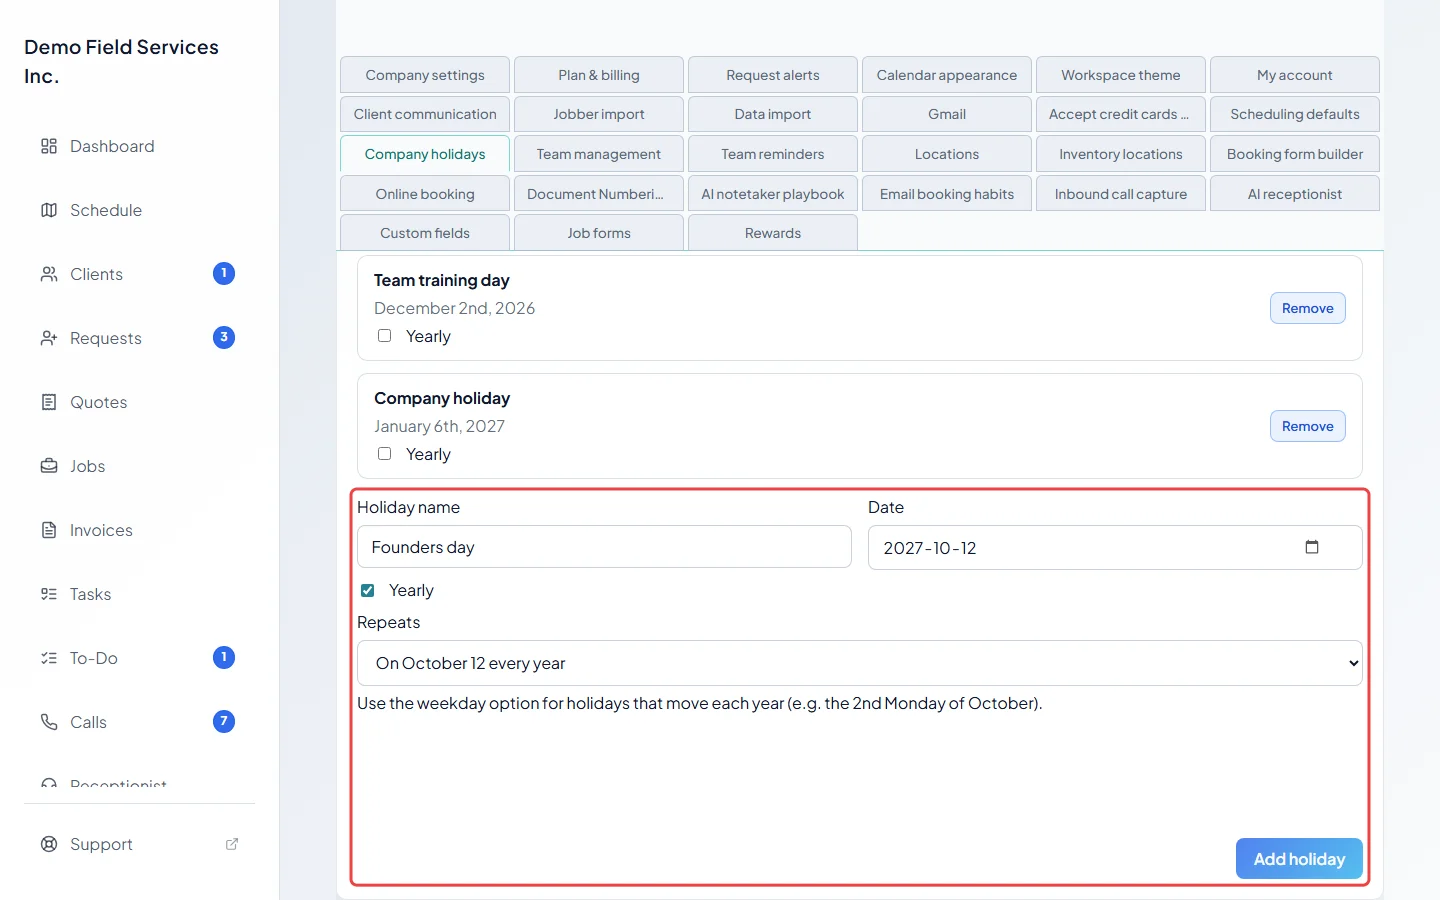Remove the Company holiday on January 6th
Image resolution: width=1440 pixels, height=900 pixels.
click(x=1308, y=426)
